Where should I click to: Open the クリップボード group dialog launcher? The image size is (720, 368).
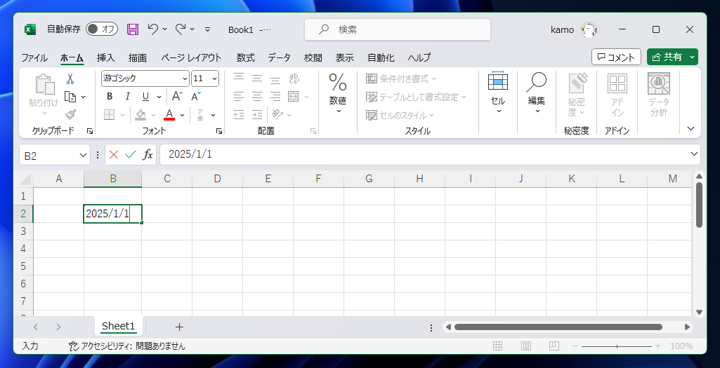[90, 131]
